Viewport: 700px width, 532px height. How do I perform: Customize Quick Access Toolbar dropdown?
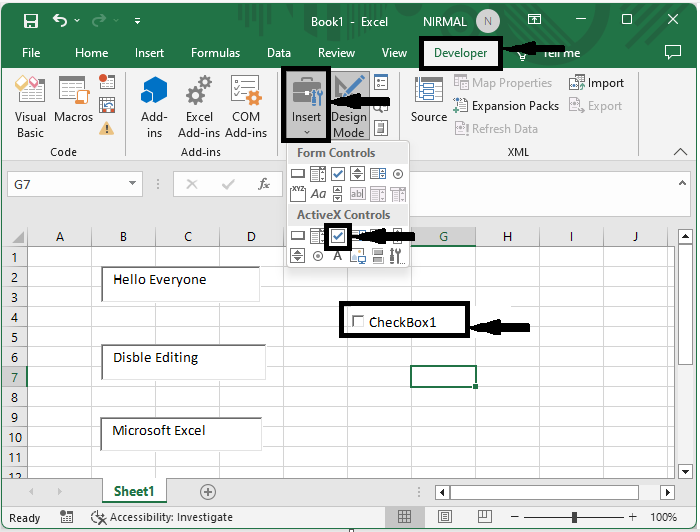point(138,21)
